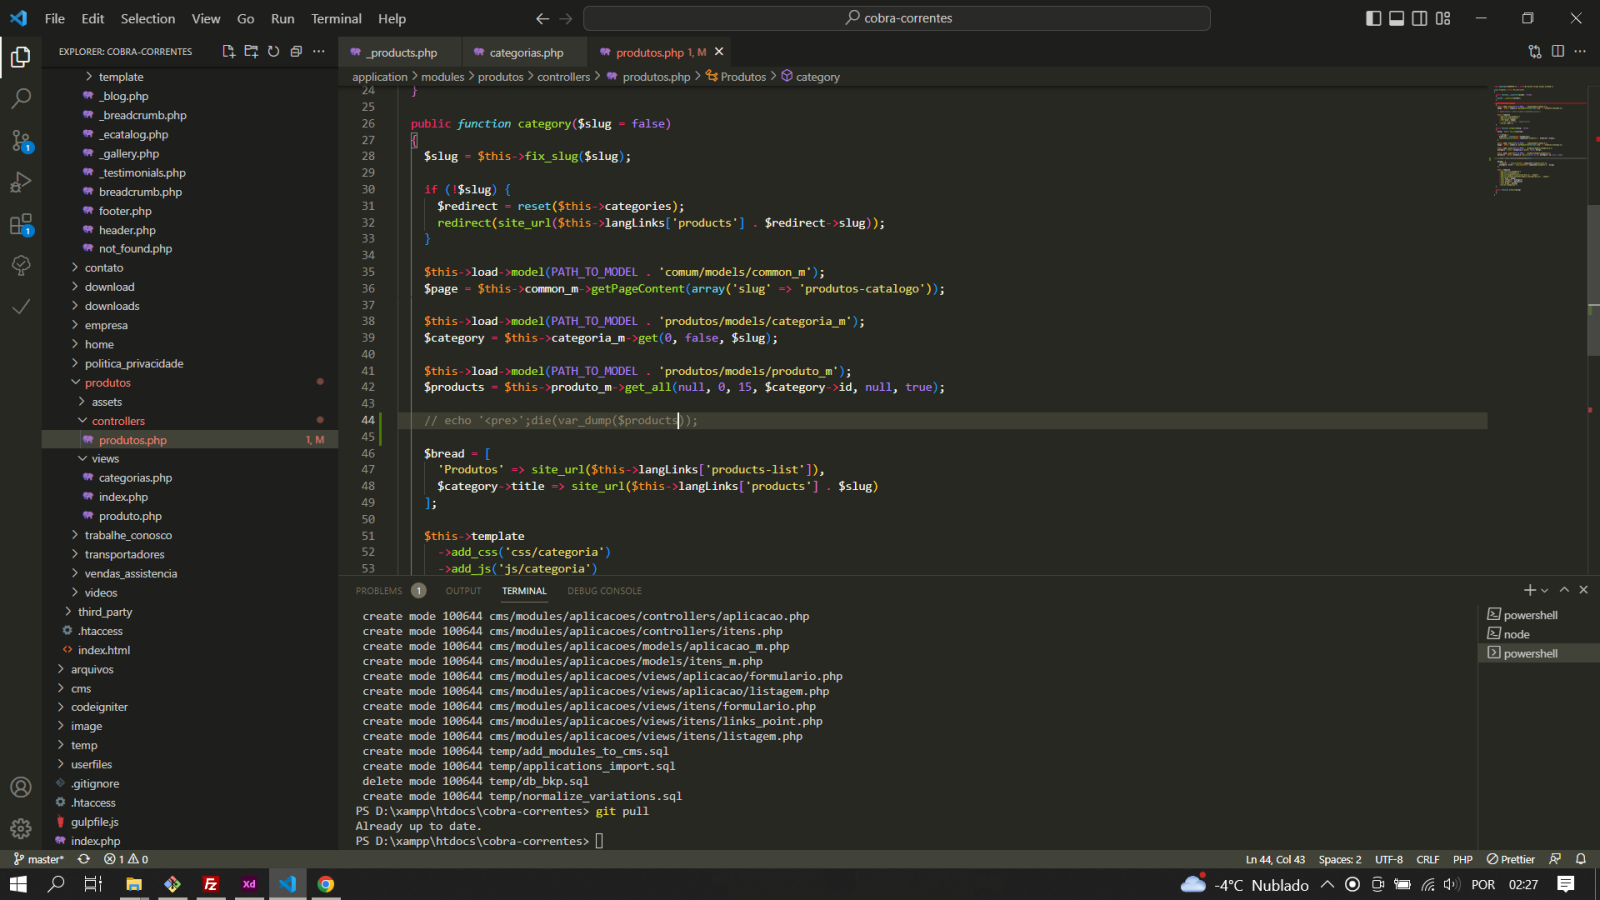1600x900 pixels.
Task: Toggle the secondary side bar
Action: [x=1420, y=18]
